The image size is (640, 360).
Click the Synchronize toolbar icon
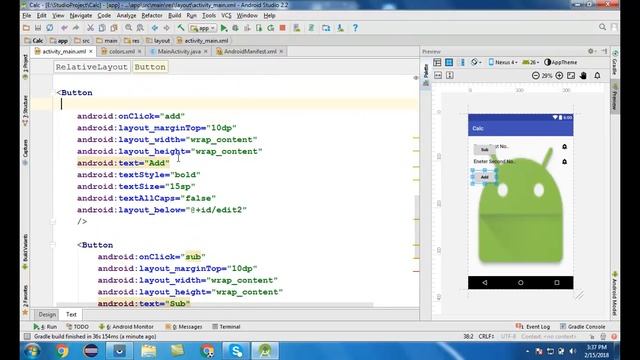pyautogui.click(x=50, y=28)
